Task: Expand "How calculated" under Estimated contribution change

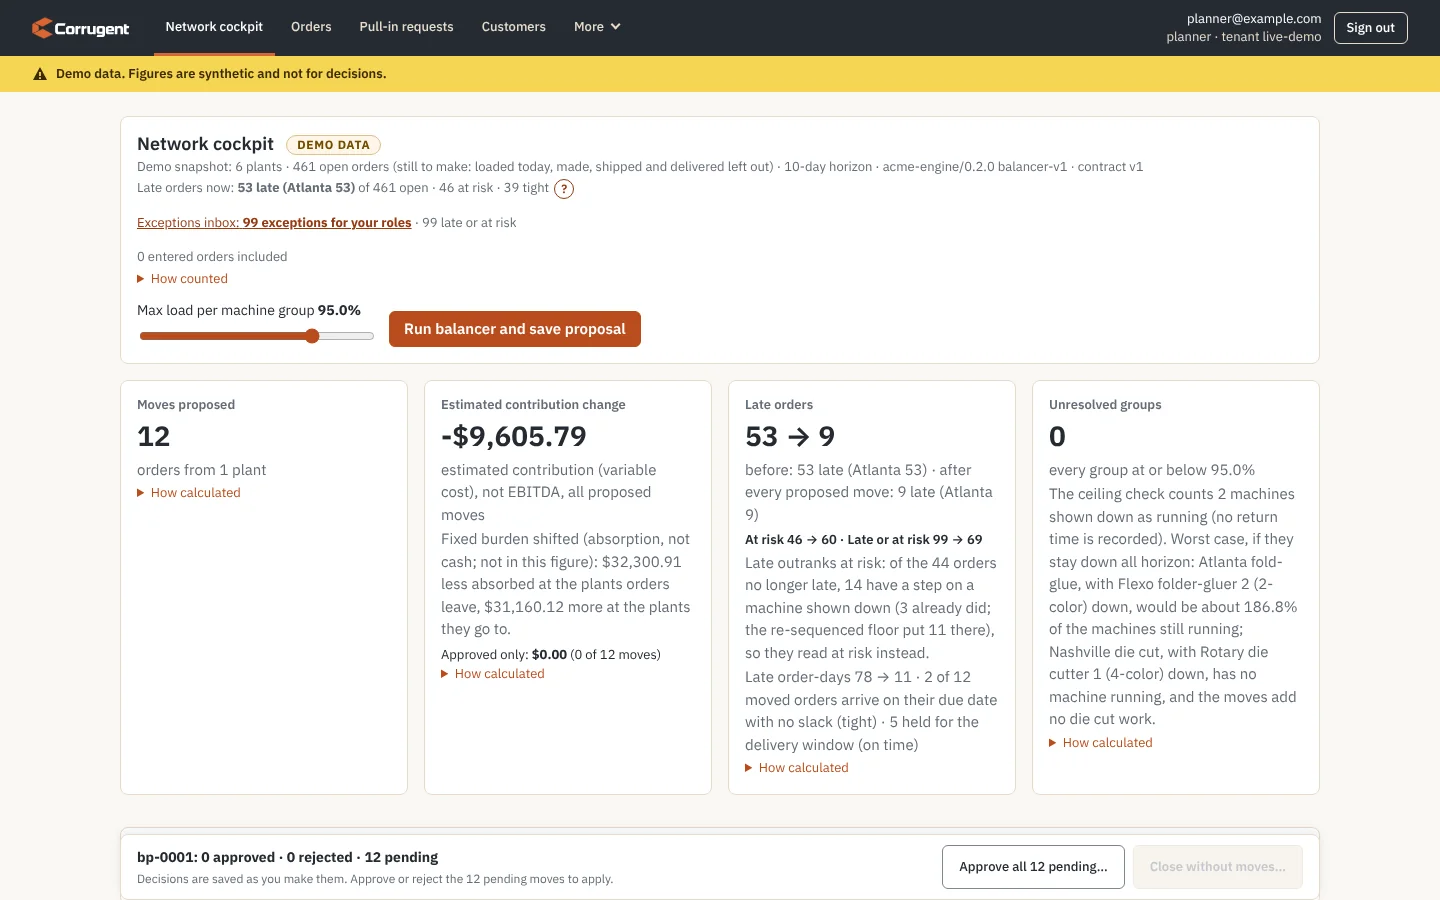Action: coord(493,674)
